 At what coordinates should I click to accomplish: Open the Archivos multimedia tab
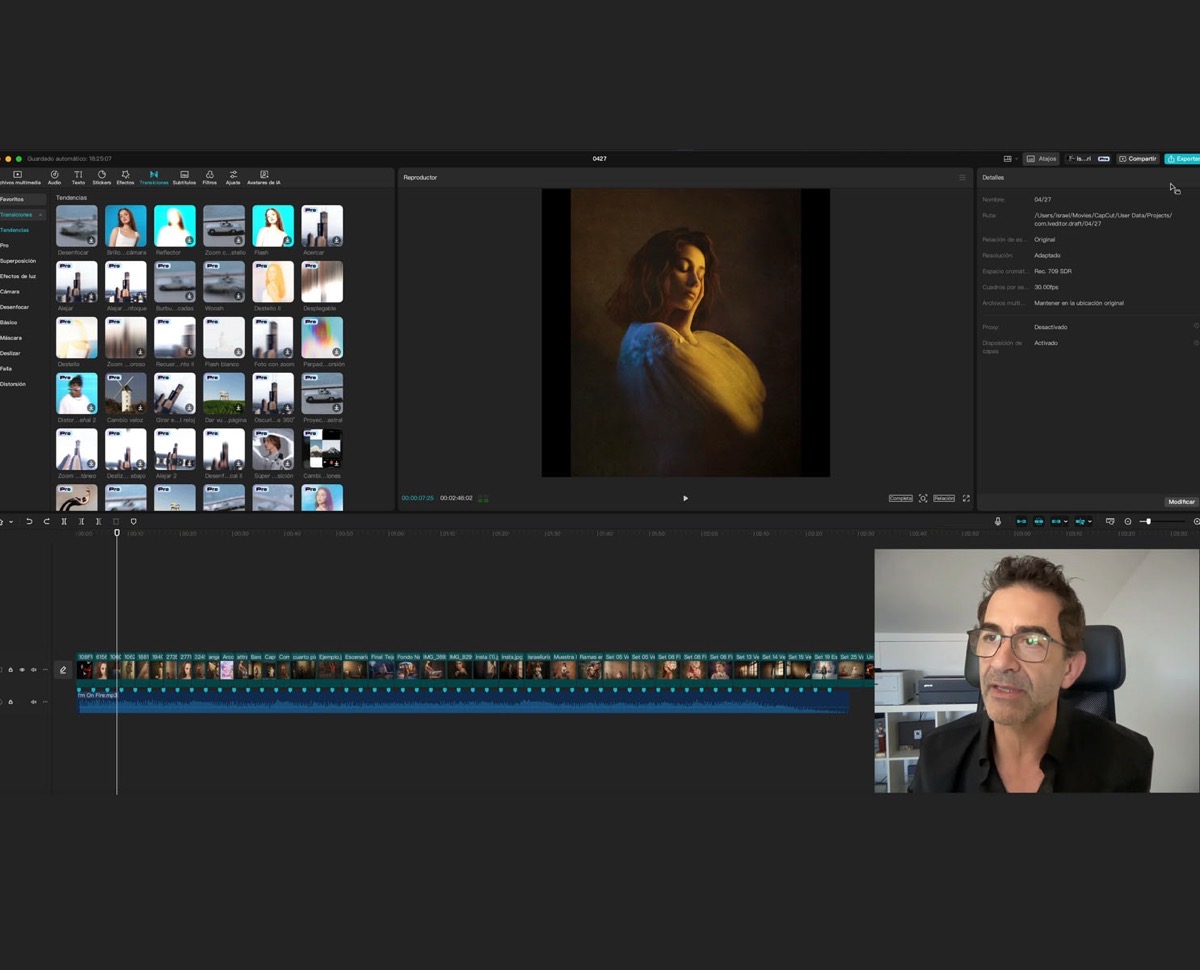click(x=19, y=178)
